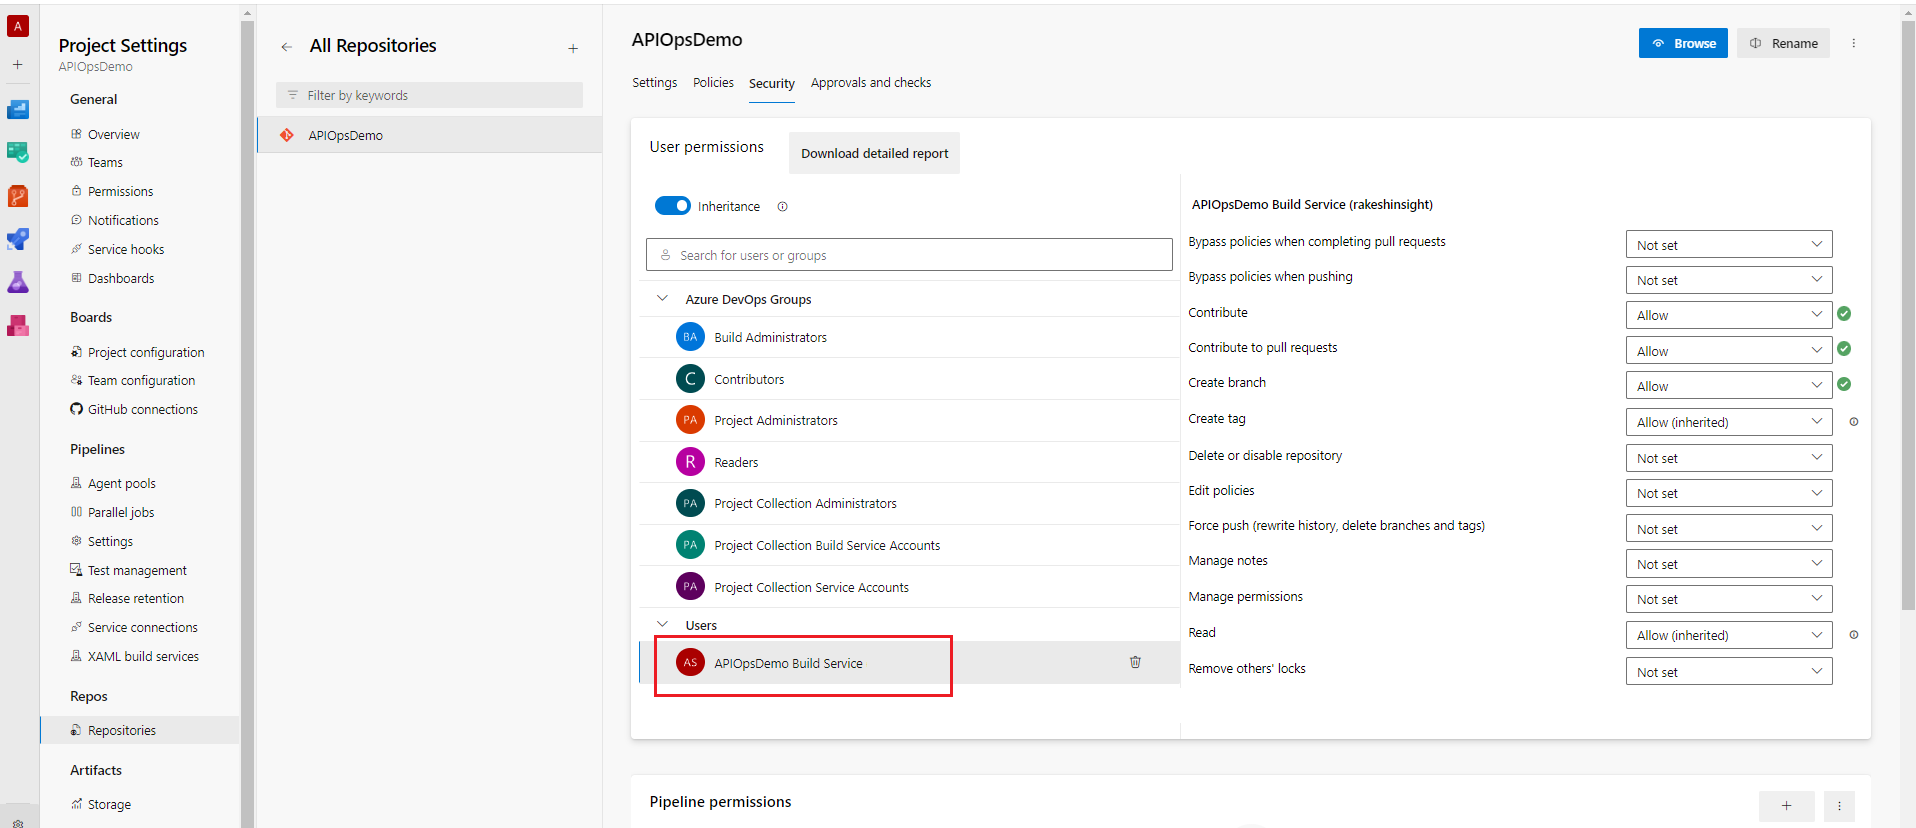Open more options kebab near Rename
1916x828 pixels.
coord(1853,43)
